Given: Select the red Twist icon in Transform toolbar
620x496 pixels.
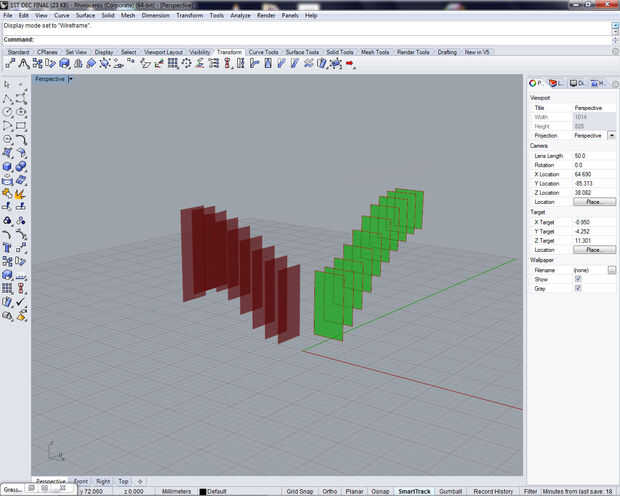Looking at the screenshot, I should click(227, 63).
